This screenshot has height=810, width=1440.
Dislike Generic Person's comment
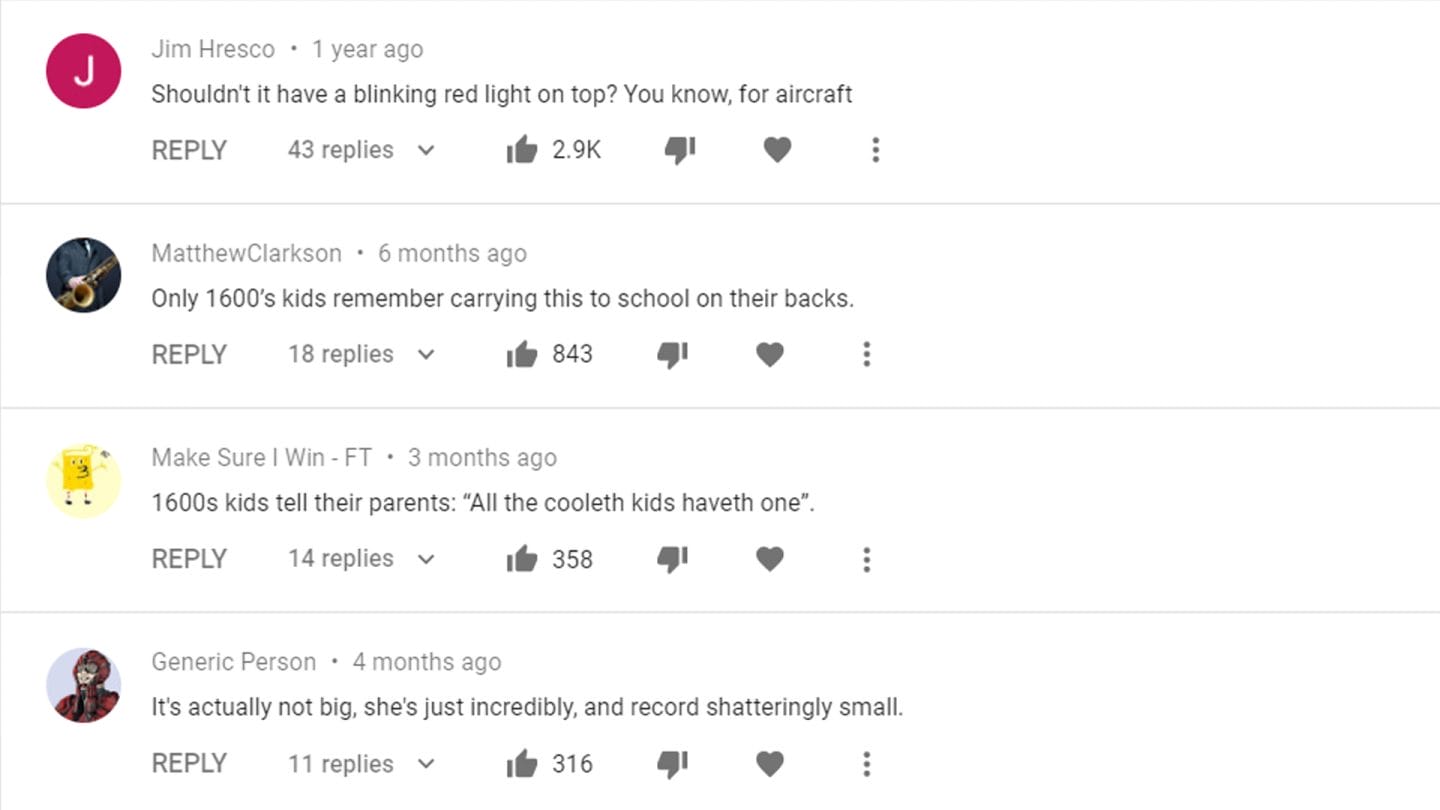point(672,764)
